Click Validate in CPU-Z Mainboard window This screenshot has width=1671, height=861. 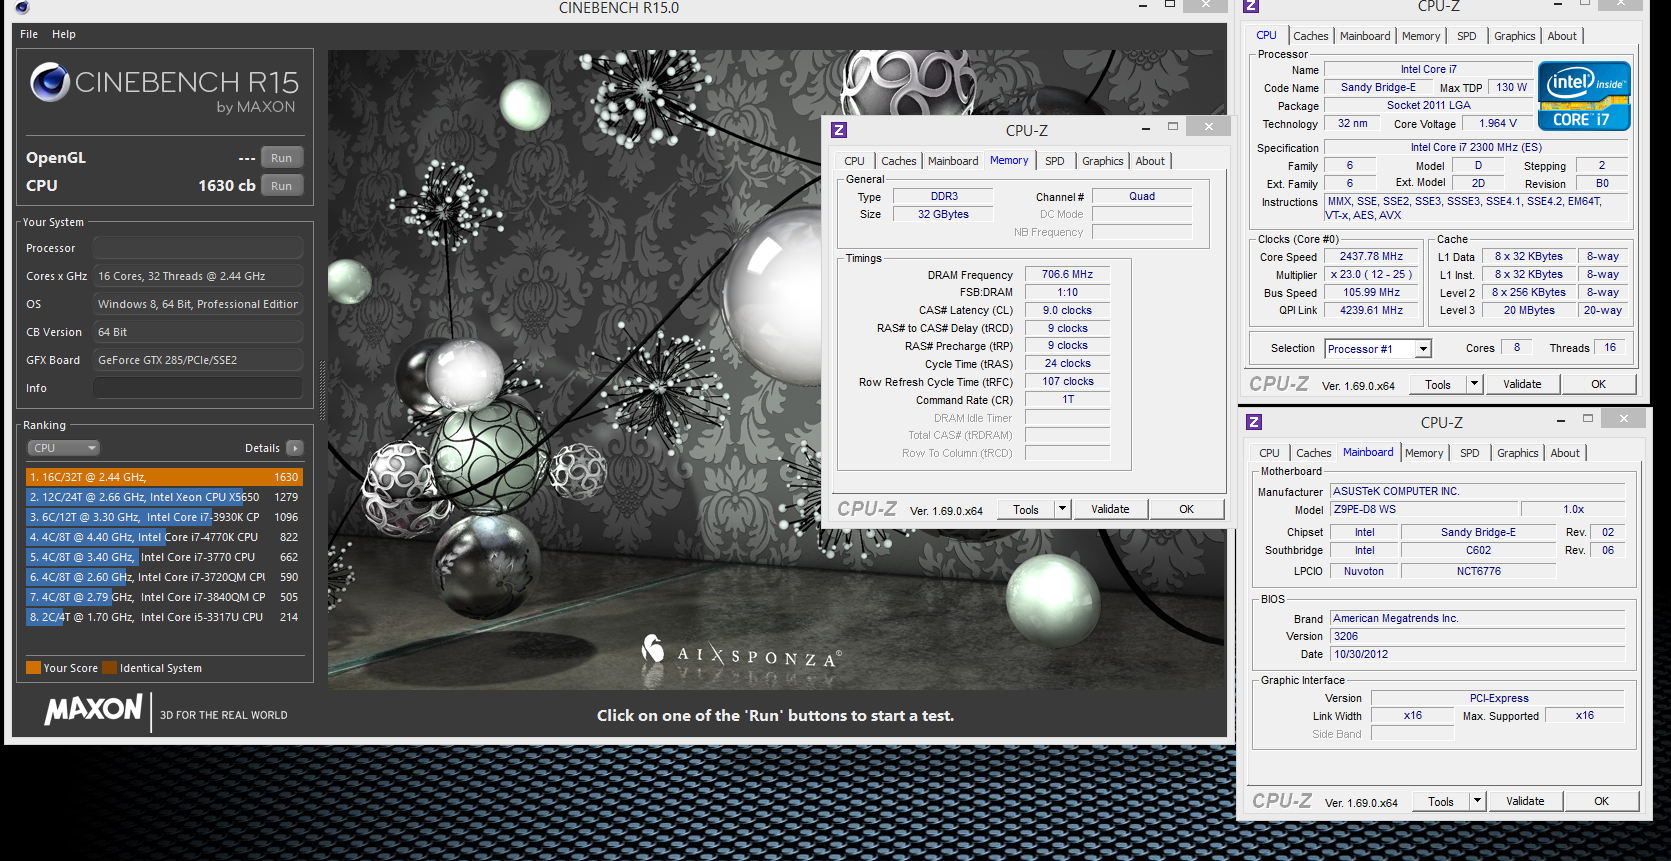pos(1525,801)
